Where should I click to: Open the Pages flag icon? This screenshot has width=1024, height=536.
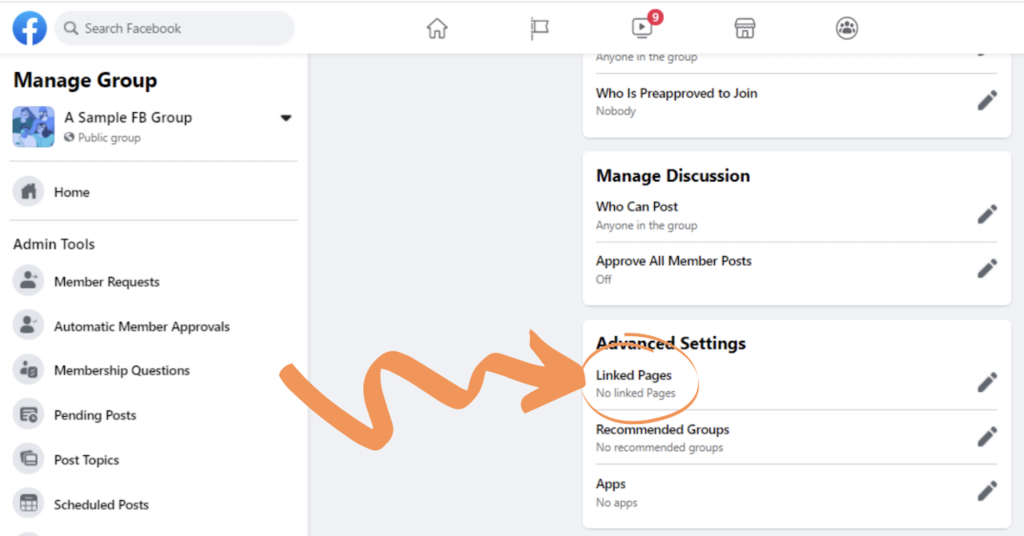tap(540, 28)
